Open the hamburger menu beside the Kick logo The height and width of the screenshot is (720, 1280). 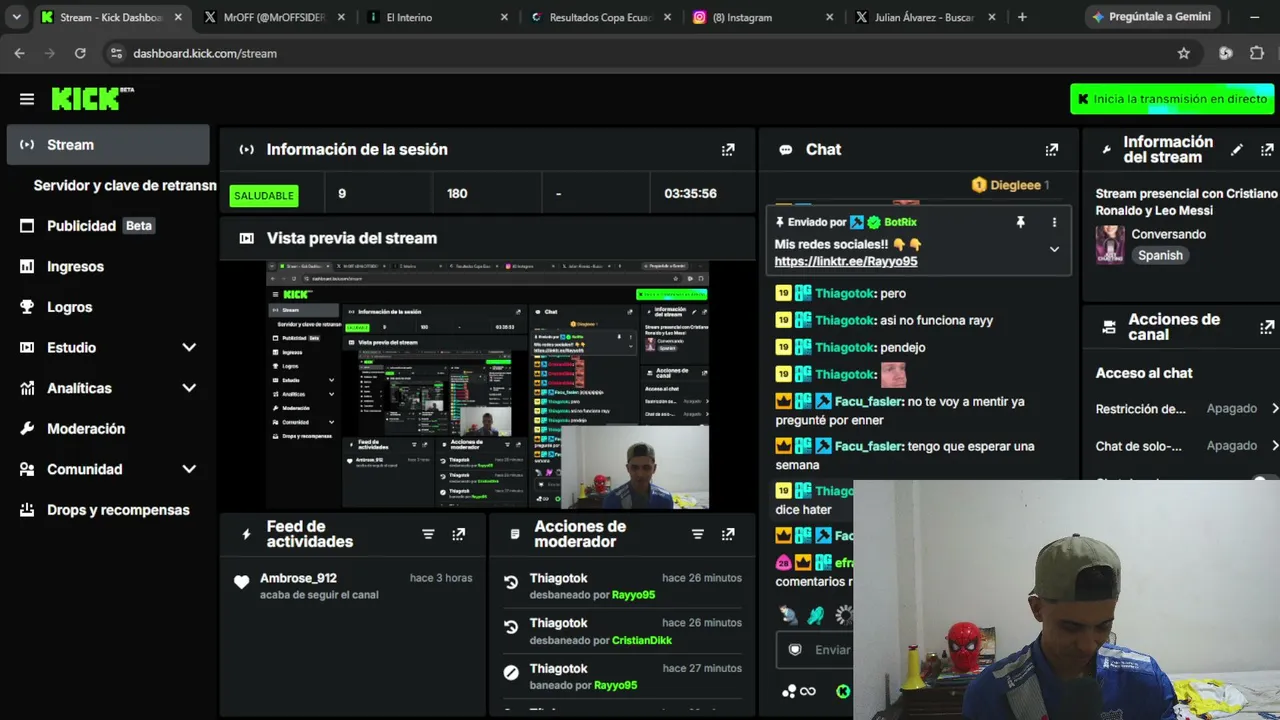point(27,99)
